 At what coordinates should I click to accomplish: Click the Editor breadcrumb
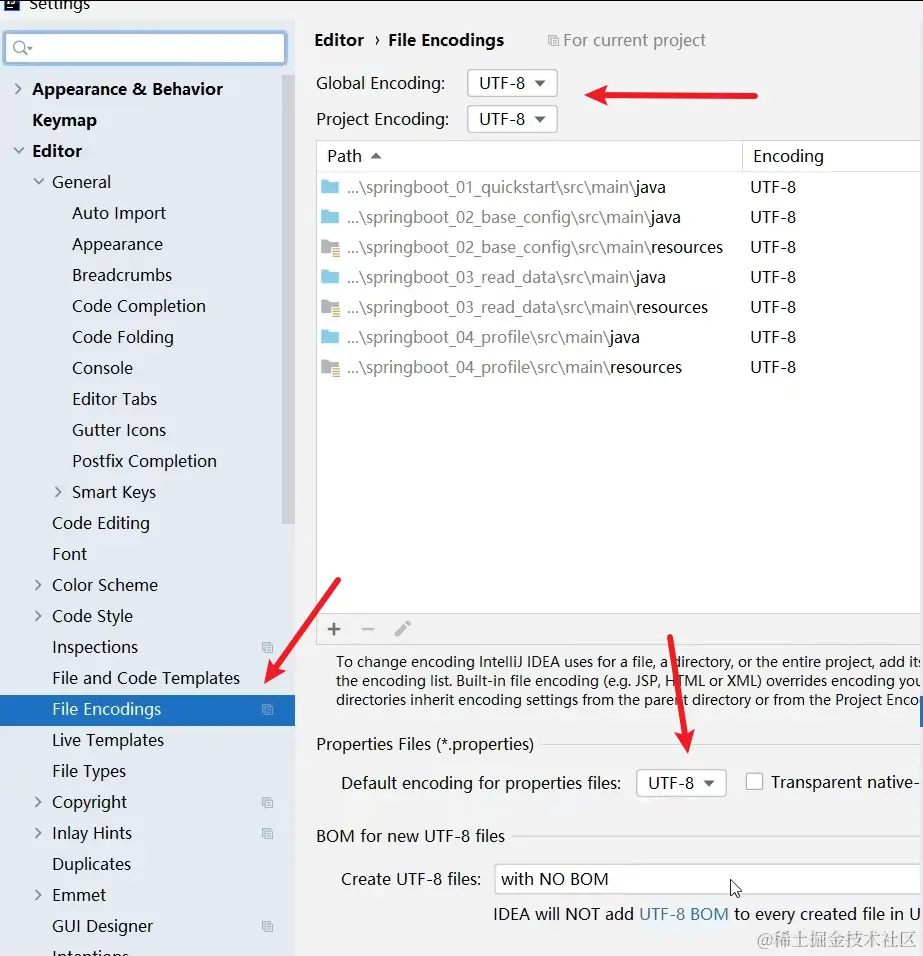(339, 40)
